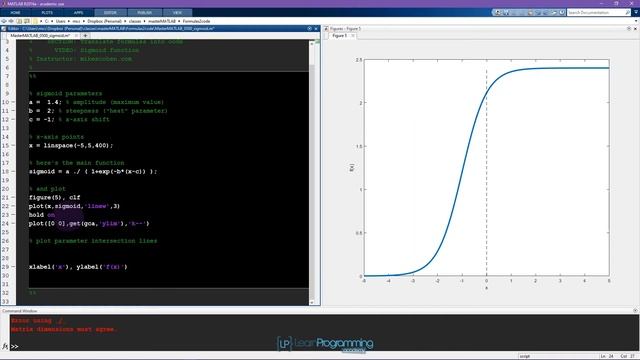Click the code analyzer status indicator
This screenshot has width=640, height=360.
click(317, 42)
